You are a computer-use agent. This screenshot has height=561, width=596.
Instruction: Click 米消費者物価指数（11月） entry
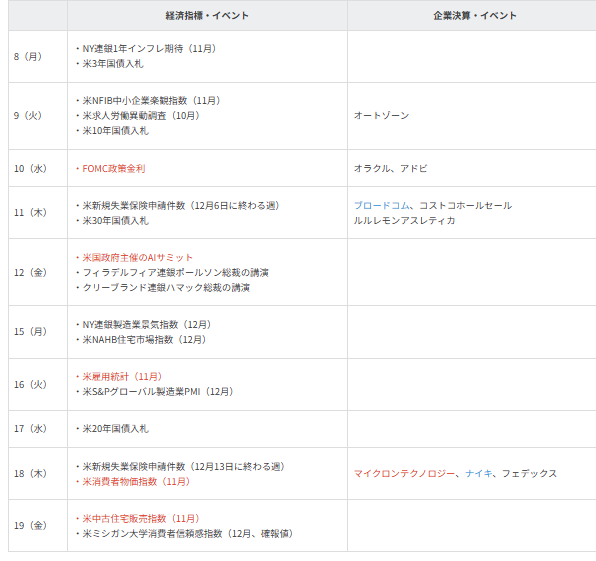pyautogui.click(x=136, y=482)
